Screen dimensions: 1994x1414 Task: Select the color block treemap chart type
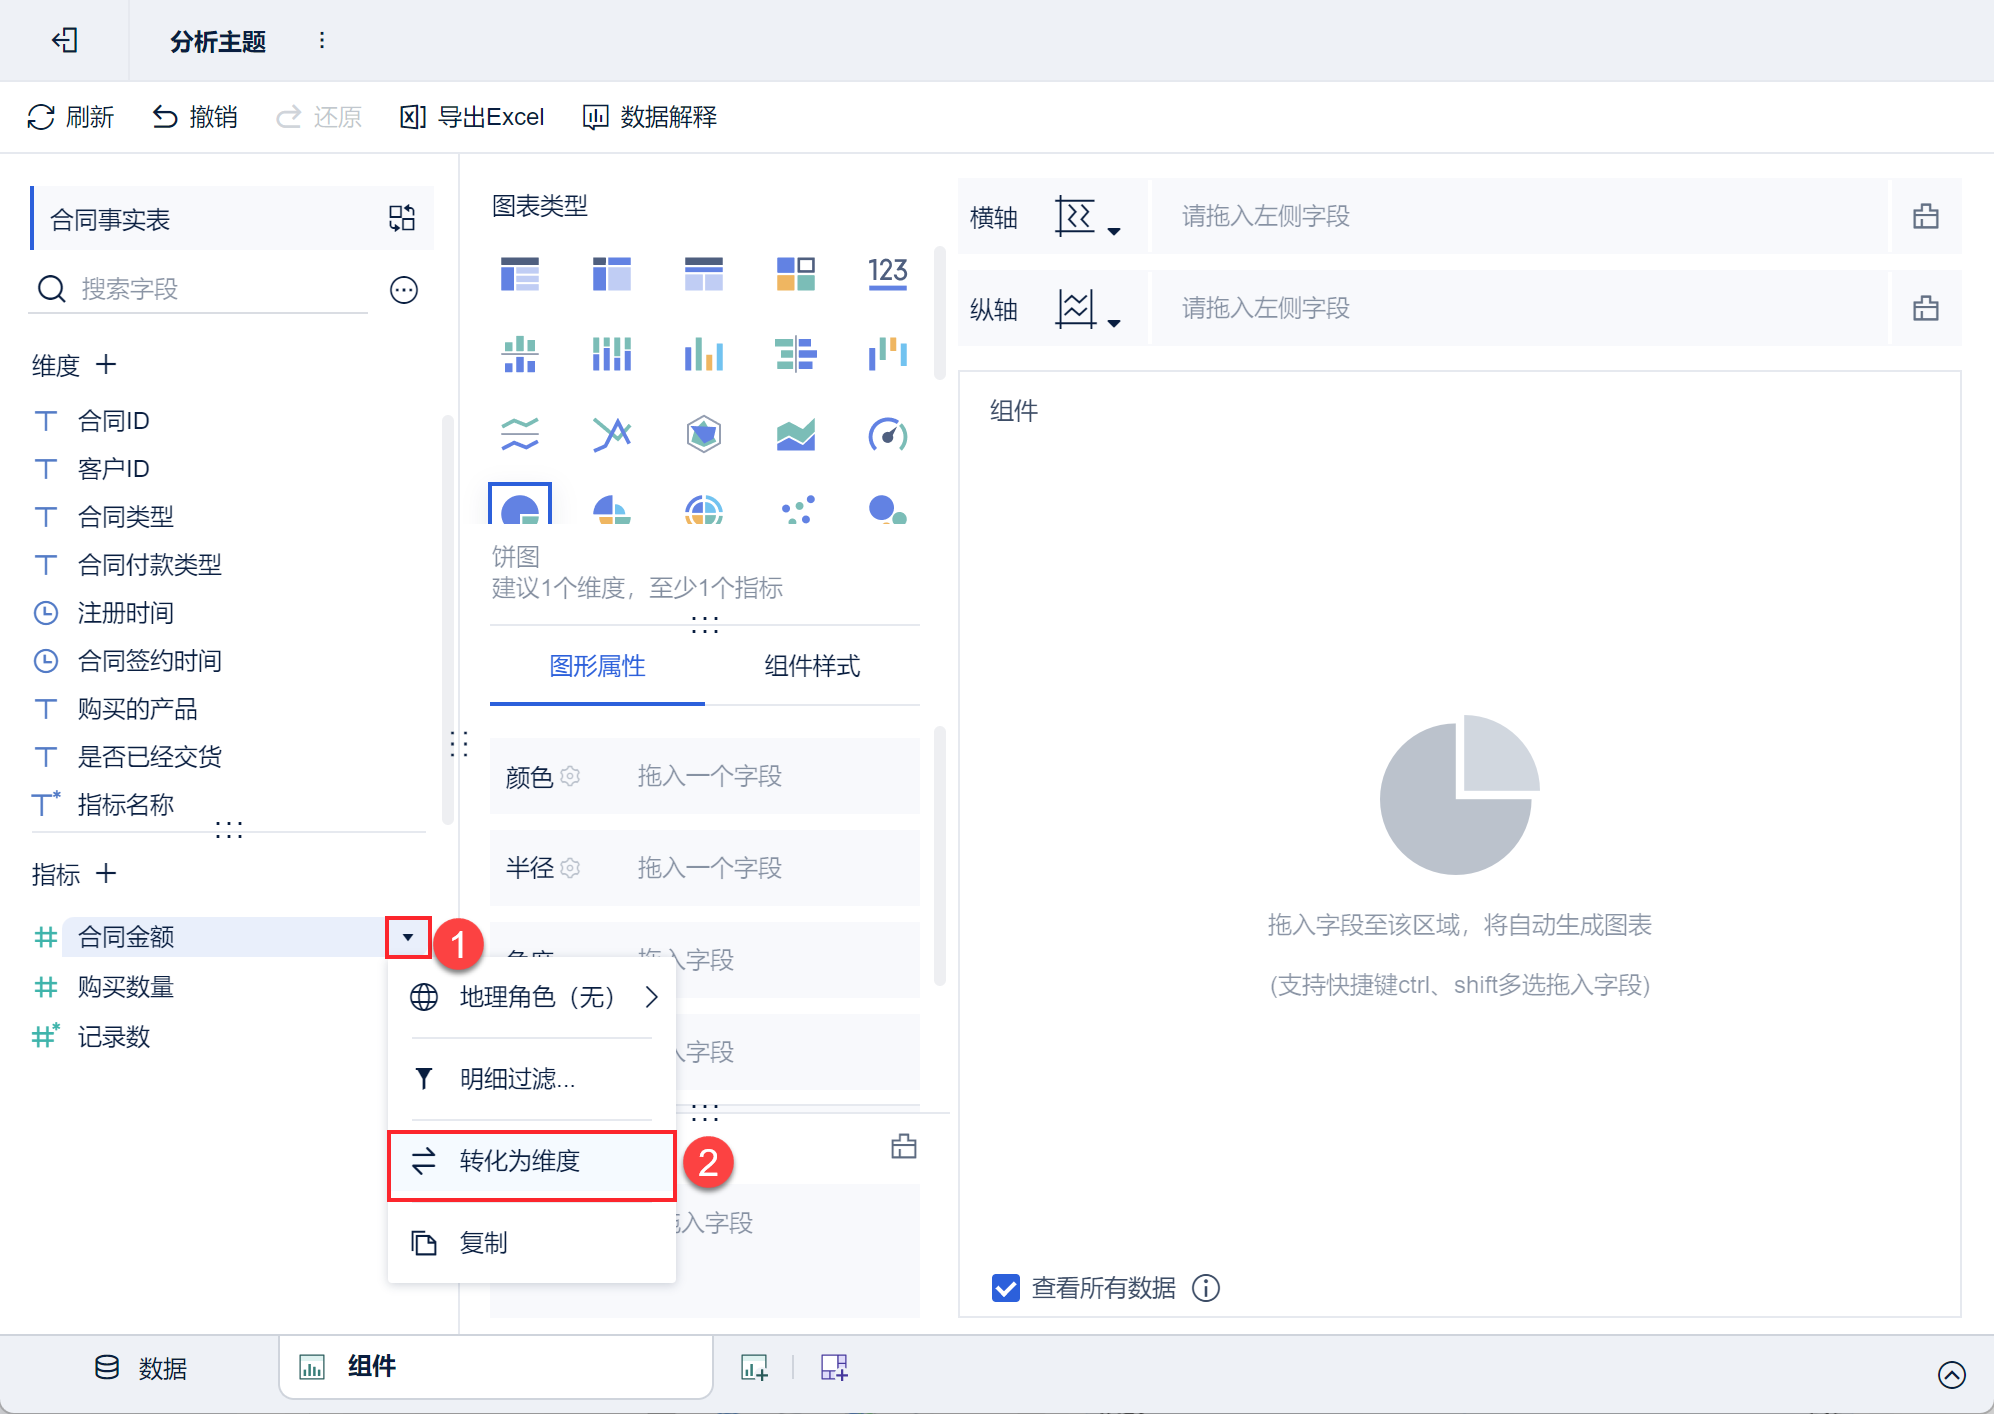click(x=796, y=273)
